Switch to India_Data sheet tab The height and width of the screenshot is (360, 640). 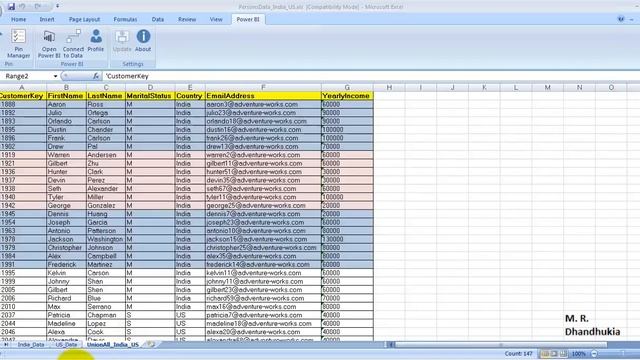[31, 345]
